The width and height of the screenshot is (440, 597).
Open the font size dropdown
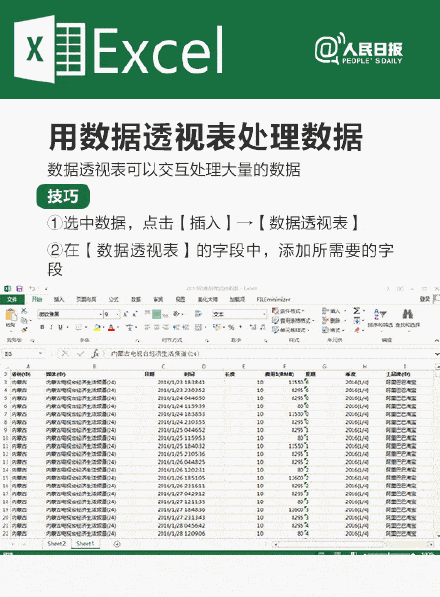pyautogui.click(x=118, y=314)
